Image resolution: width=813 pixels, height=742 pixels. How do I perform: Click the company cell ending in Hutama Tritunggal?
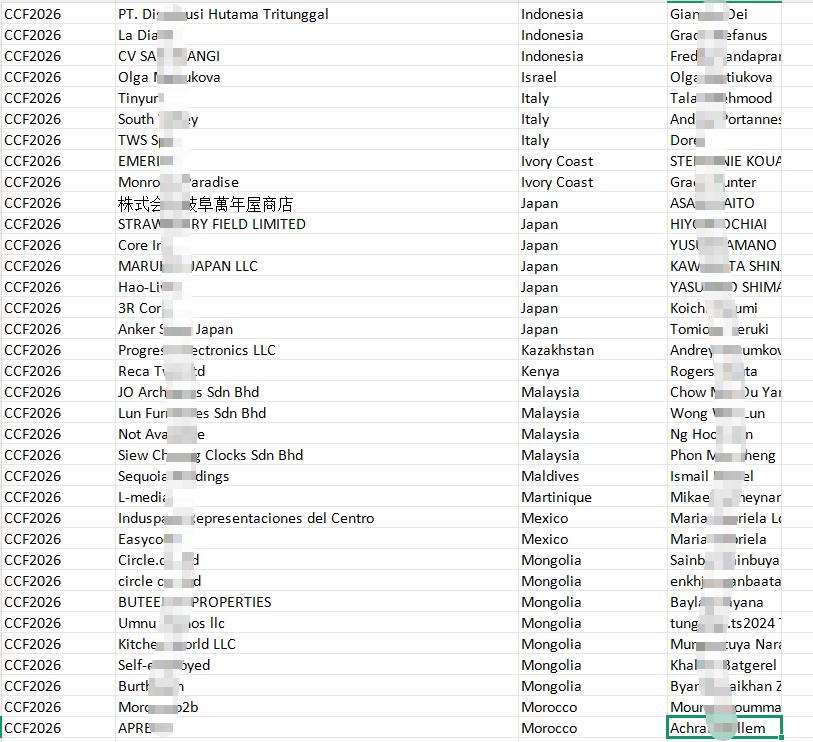pyautogui.click(x=223, y=14)
